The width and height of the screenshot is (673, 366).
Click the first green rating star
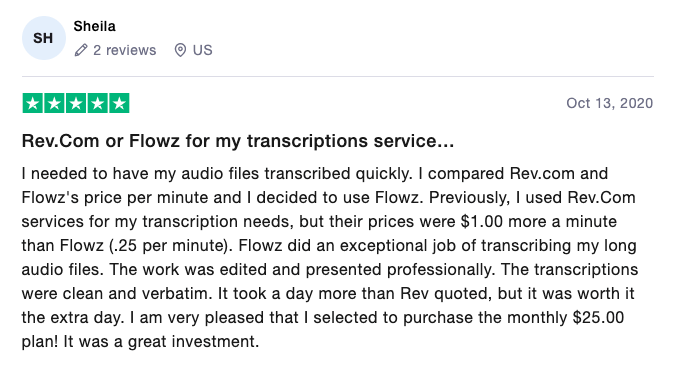(x=33, y=103)
